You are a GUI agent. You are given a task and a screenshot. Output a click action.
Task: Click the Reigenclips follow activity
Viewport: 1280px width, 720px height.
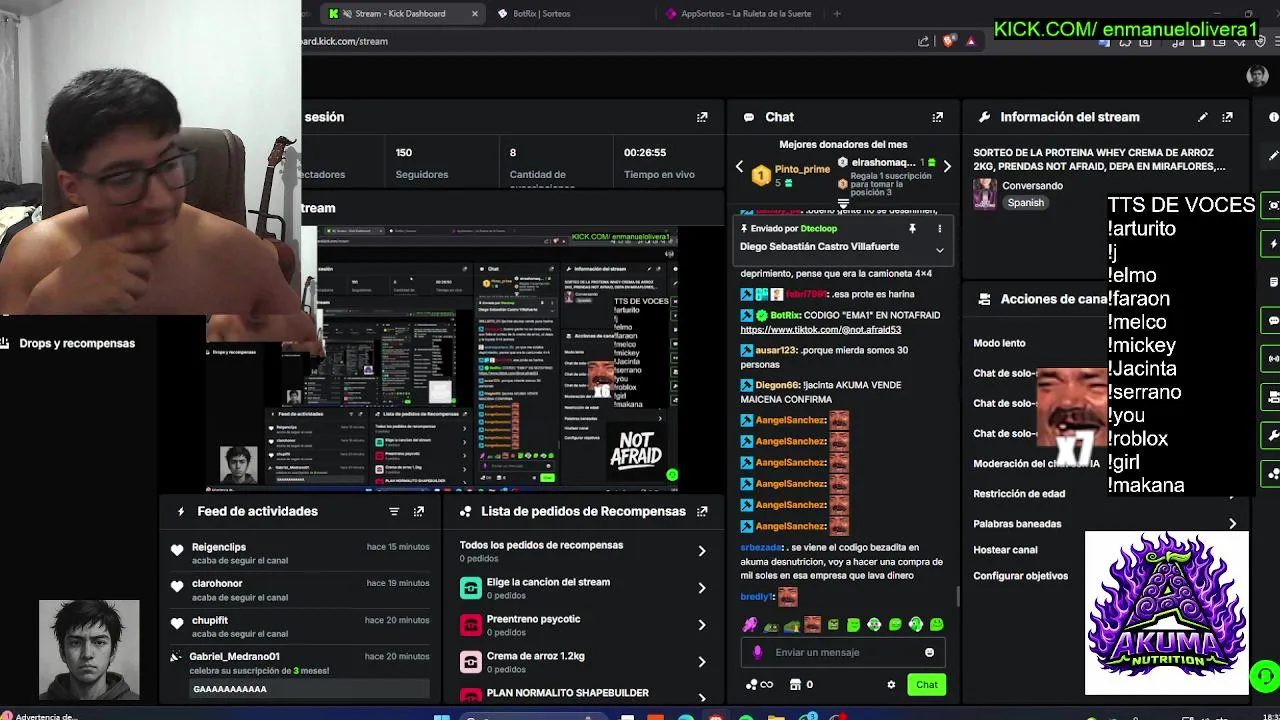(x=300, y=553)
